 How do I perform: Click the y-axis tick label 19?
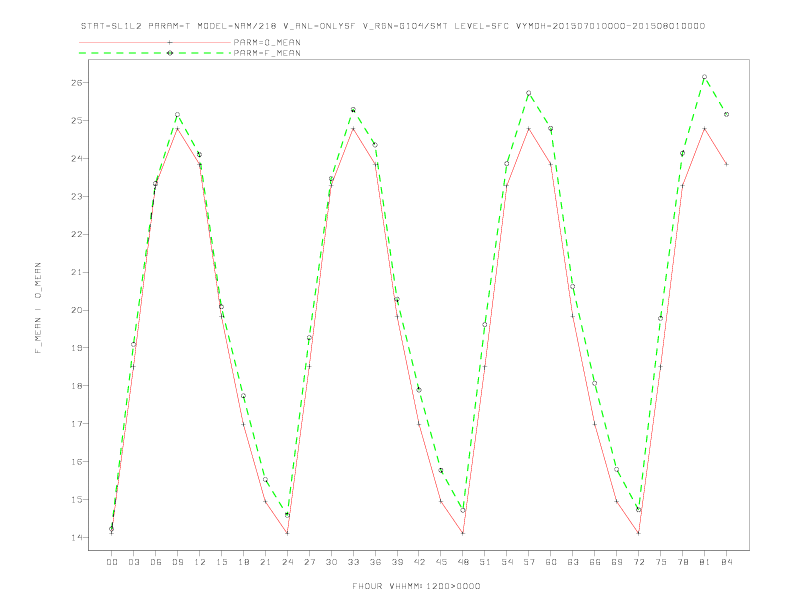click(x=77, y=348)
